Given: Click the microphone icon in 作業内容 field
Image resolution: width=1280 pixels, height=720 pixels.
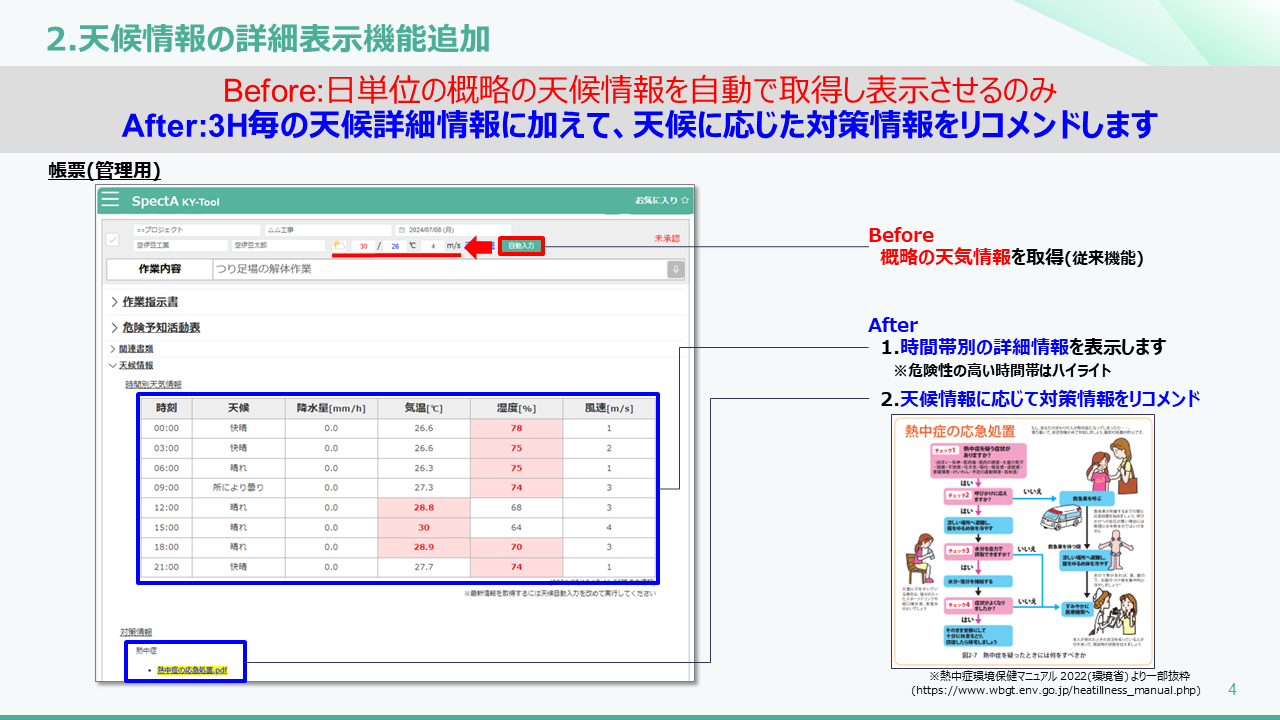Looking at the screenshot, I should point(676,269).
